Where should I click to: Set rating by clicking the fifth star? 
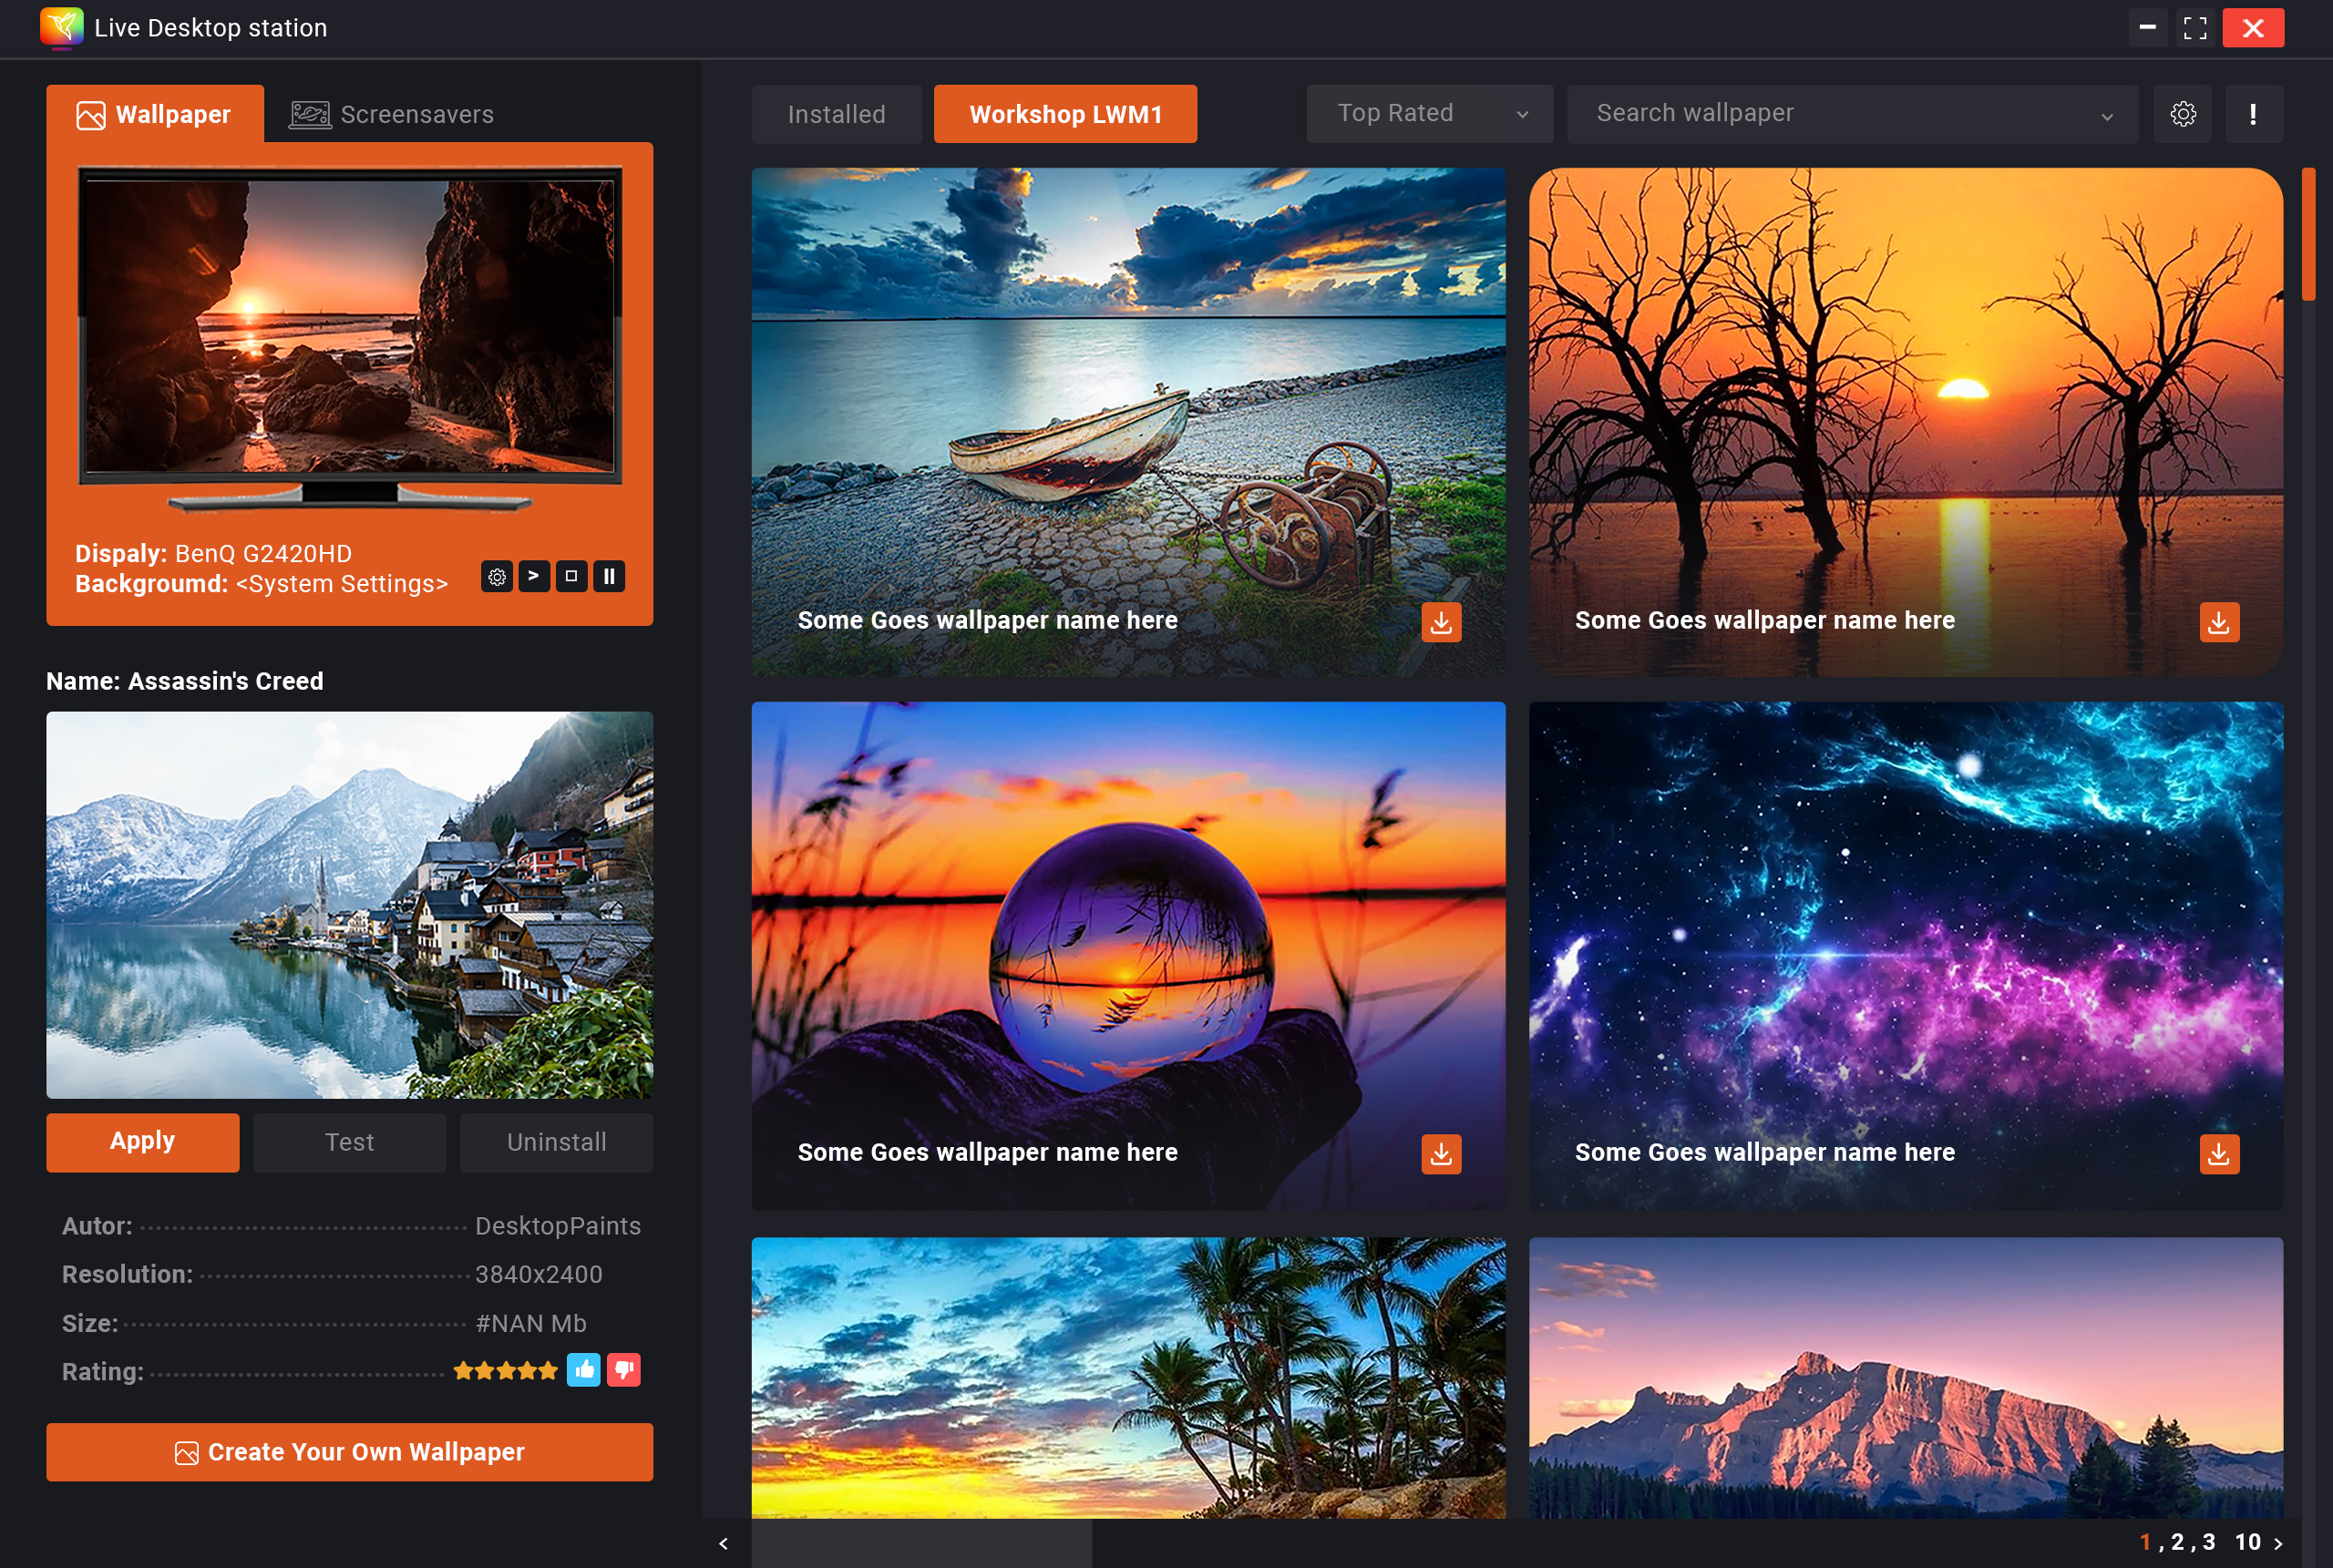coord(549,1370)
